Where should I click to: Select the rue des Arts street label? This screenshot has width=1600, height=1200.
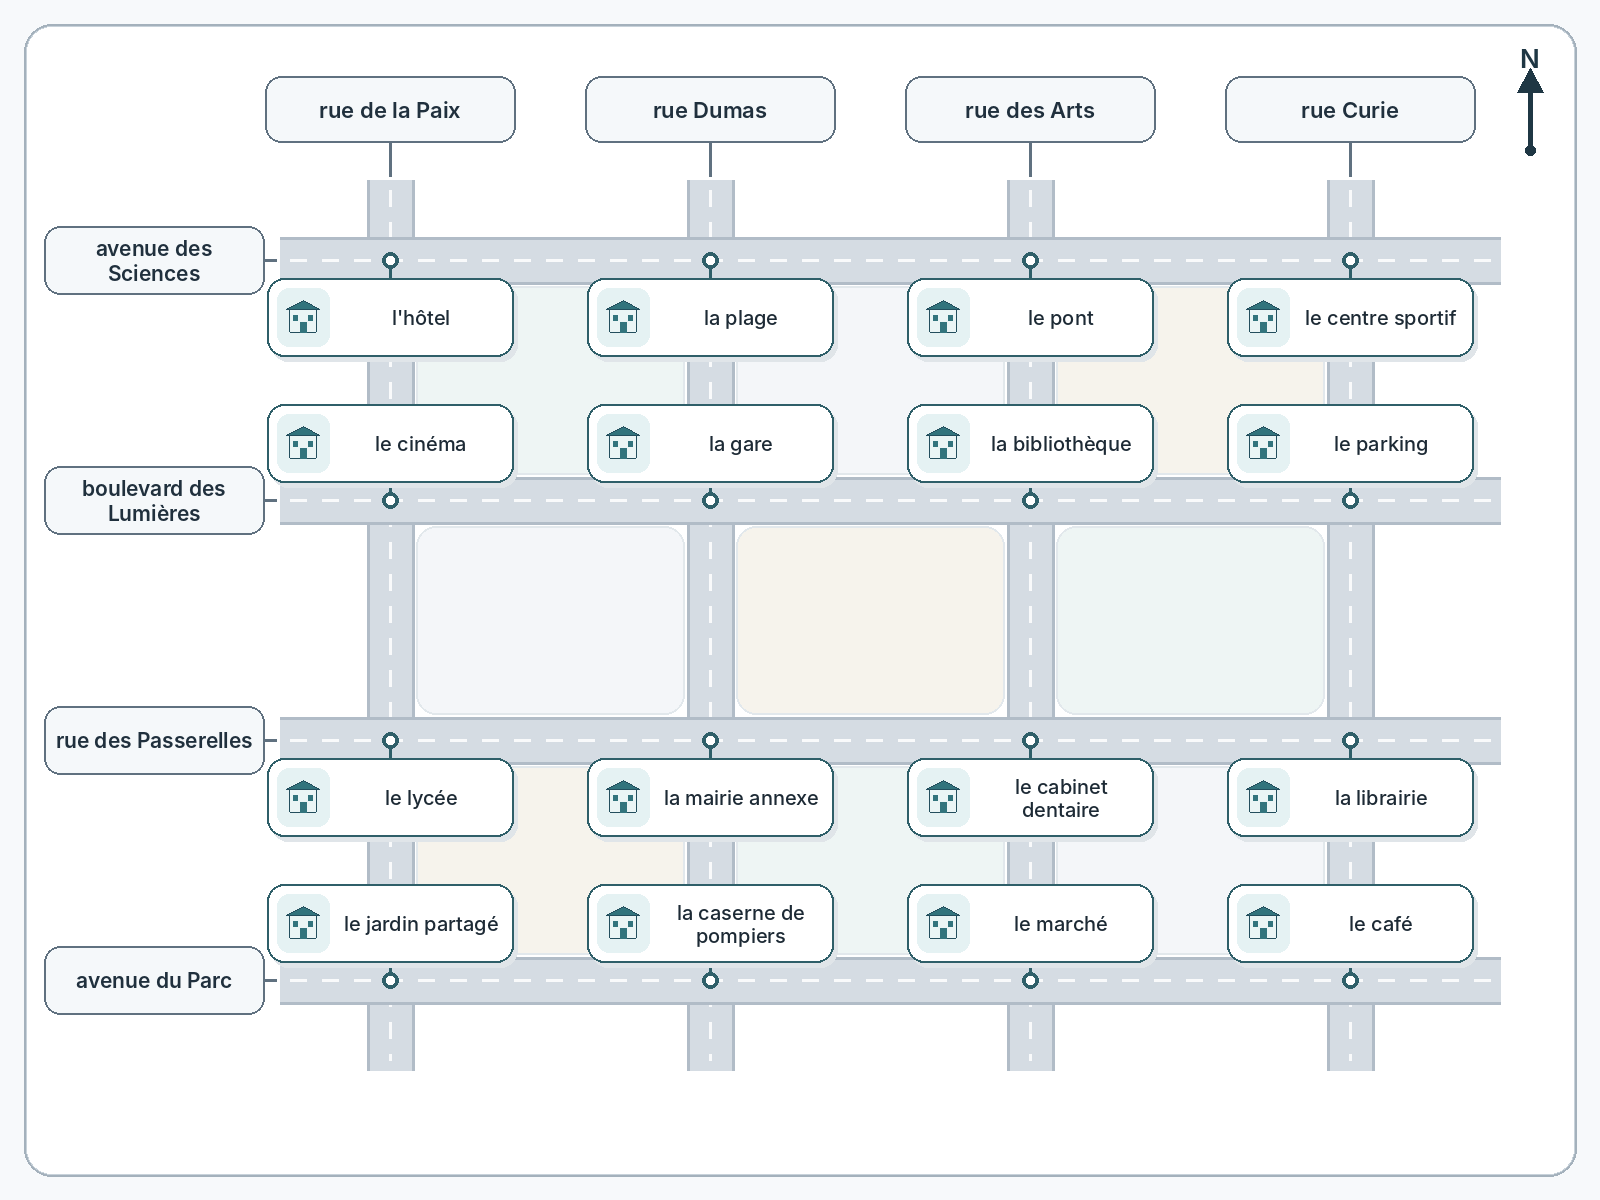pos(1030,110)
